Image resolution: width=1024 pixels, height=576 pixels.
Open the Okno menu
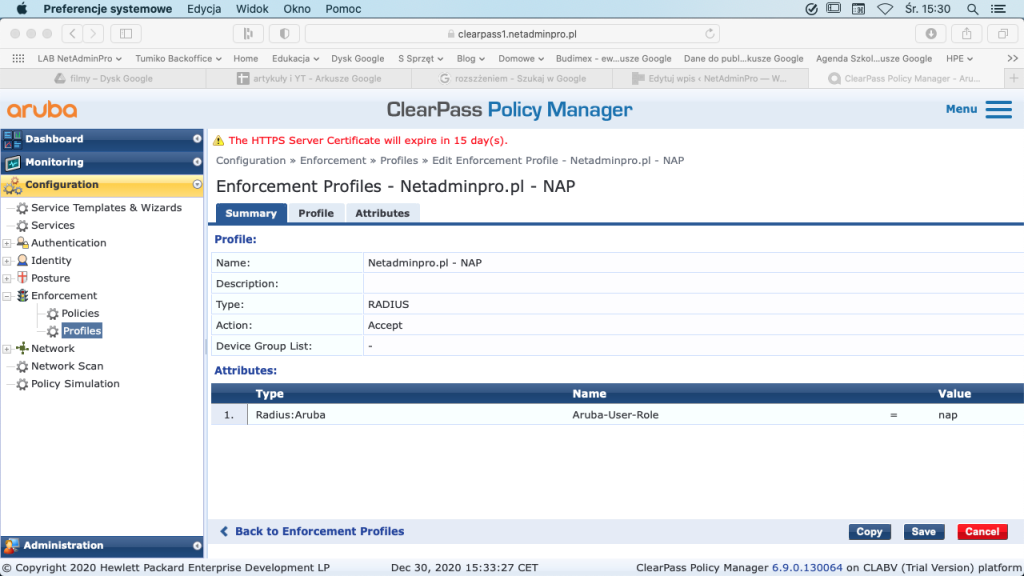296,8
